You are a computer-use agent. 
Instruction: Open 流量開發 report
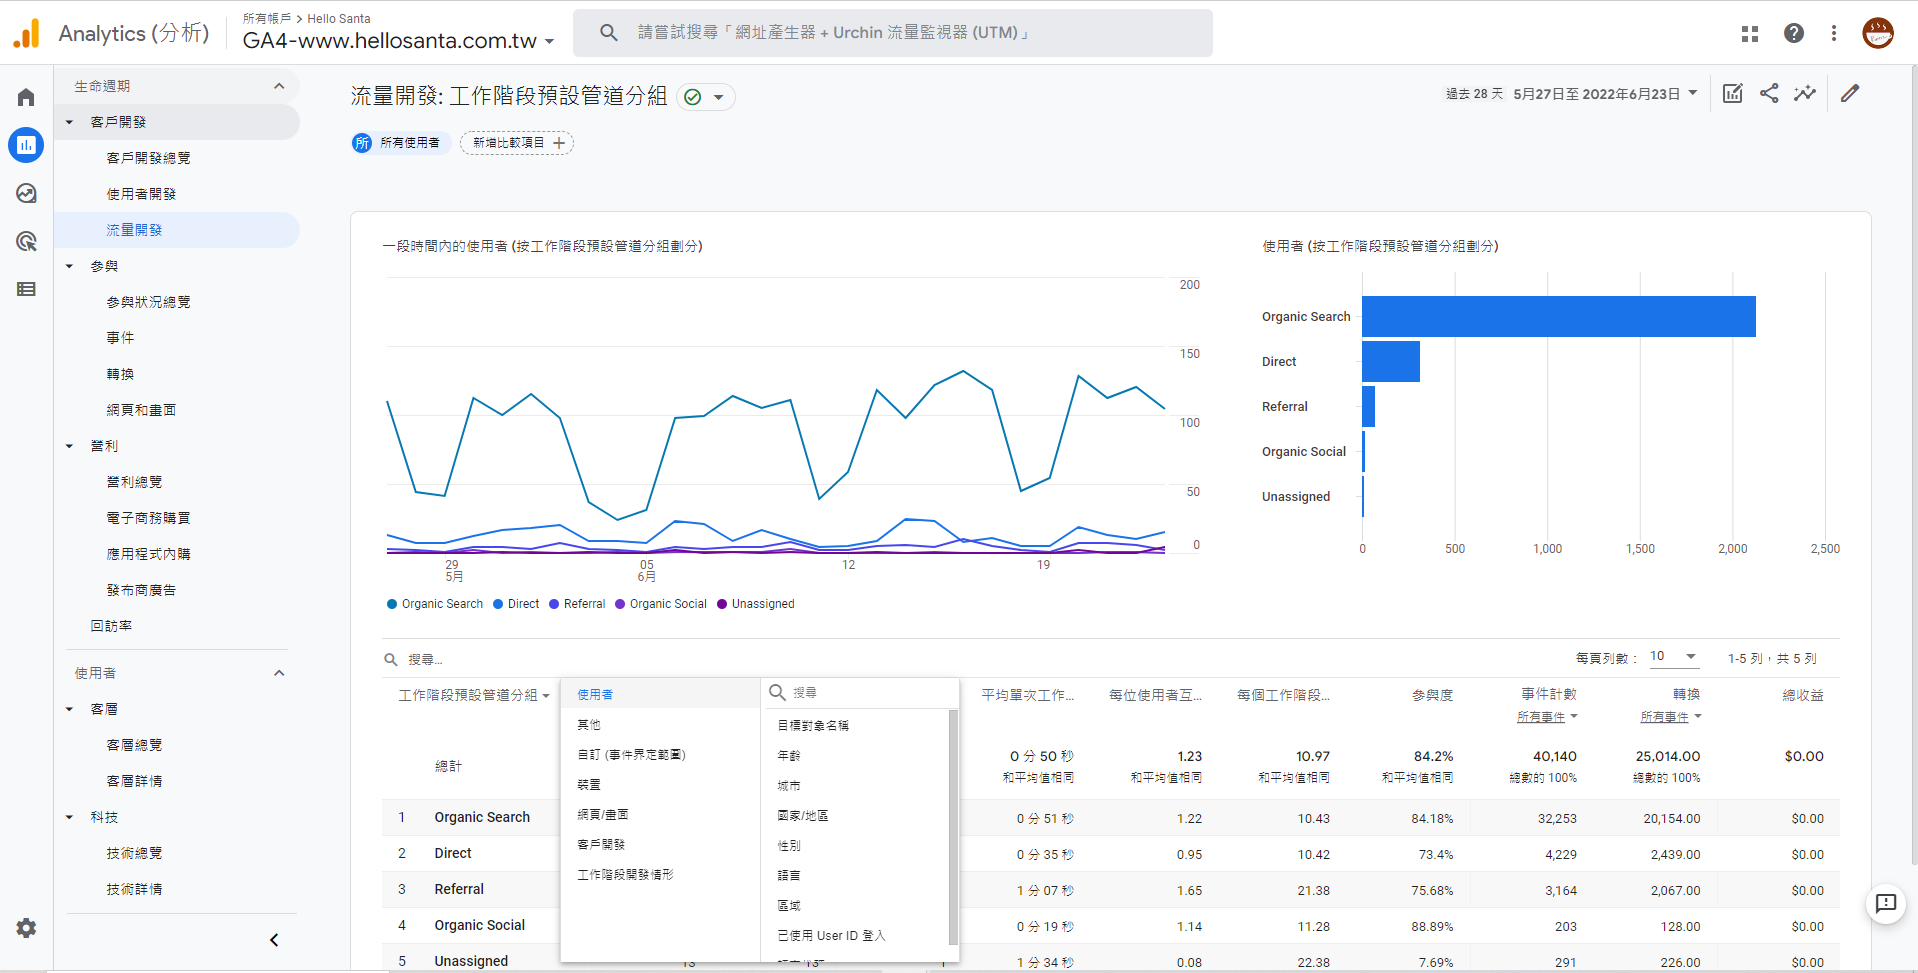(x=177, y=230)
